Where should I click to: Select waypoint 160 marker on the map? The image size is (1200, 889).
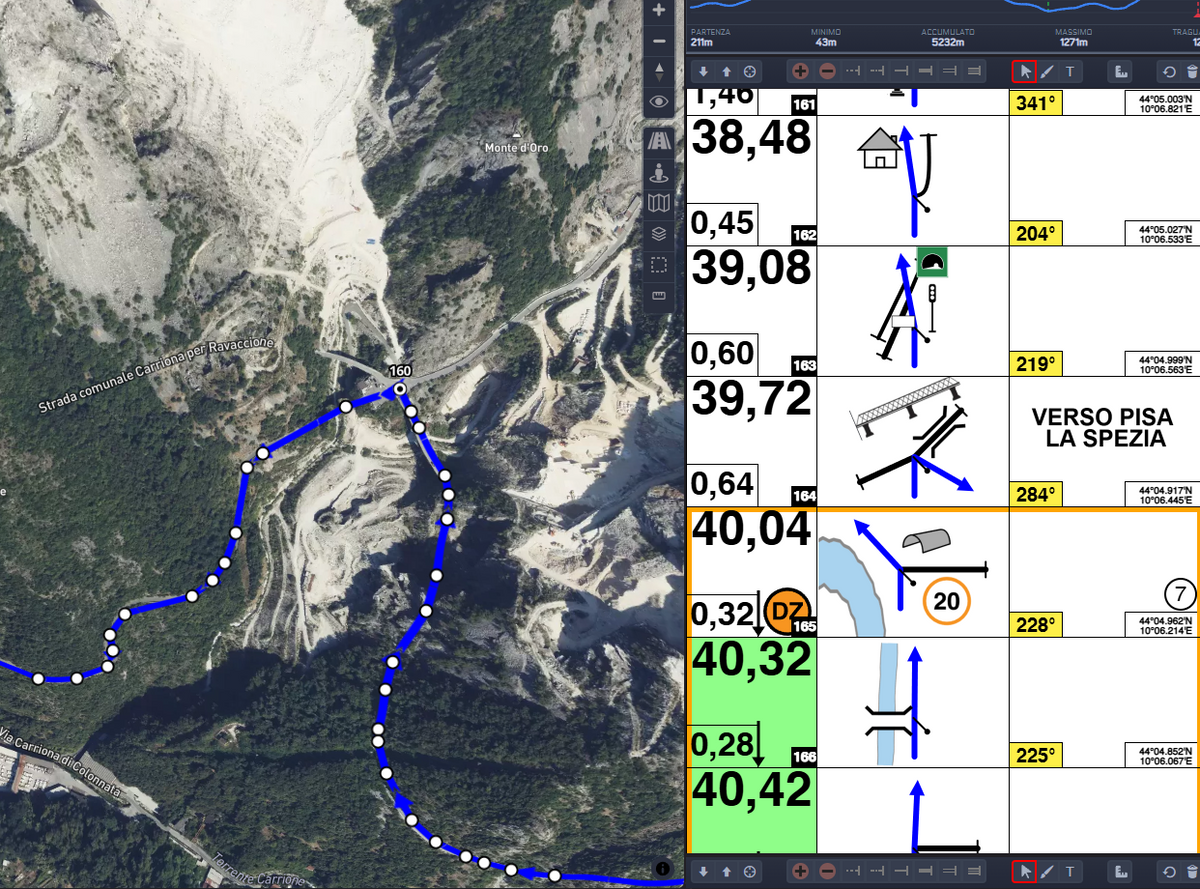click(x=399, y=387)
